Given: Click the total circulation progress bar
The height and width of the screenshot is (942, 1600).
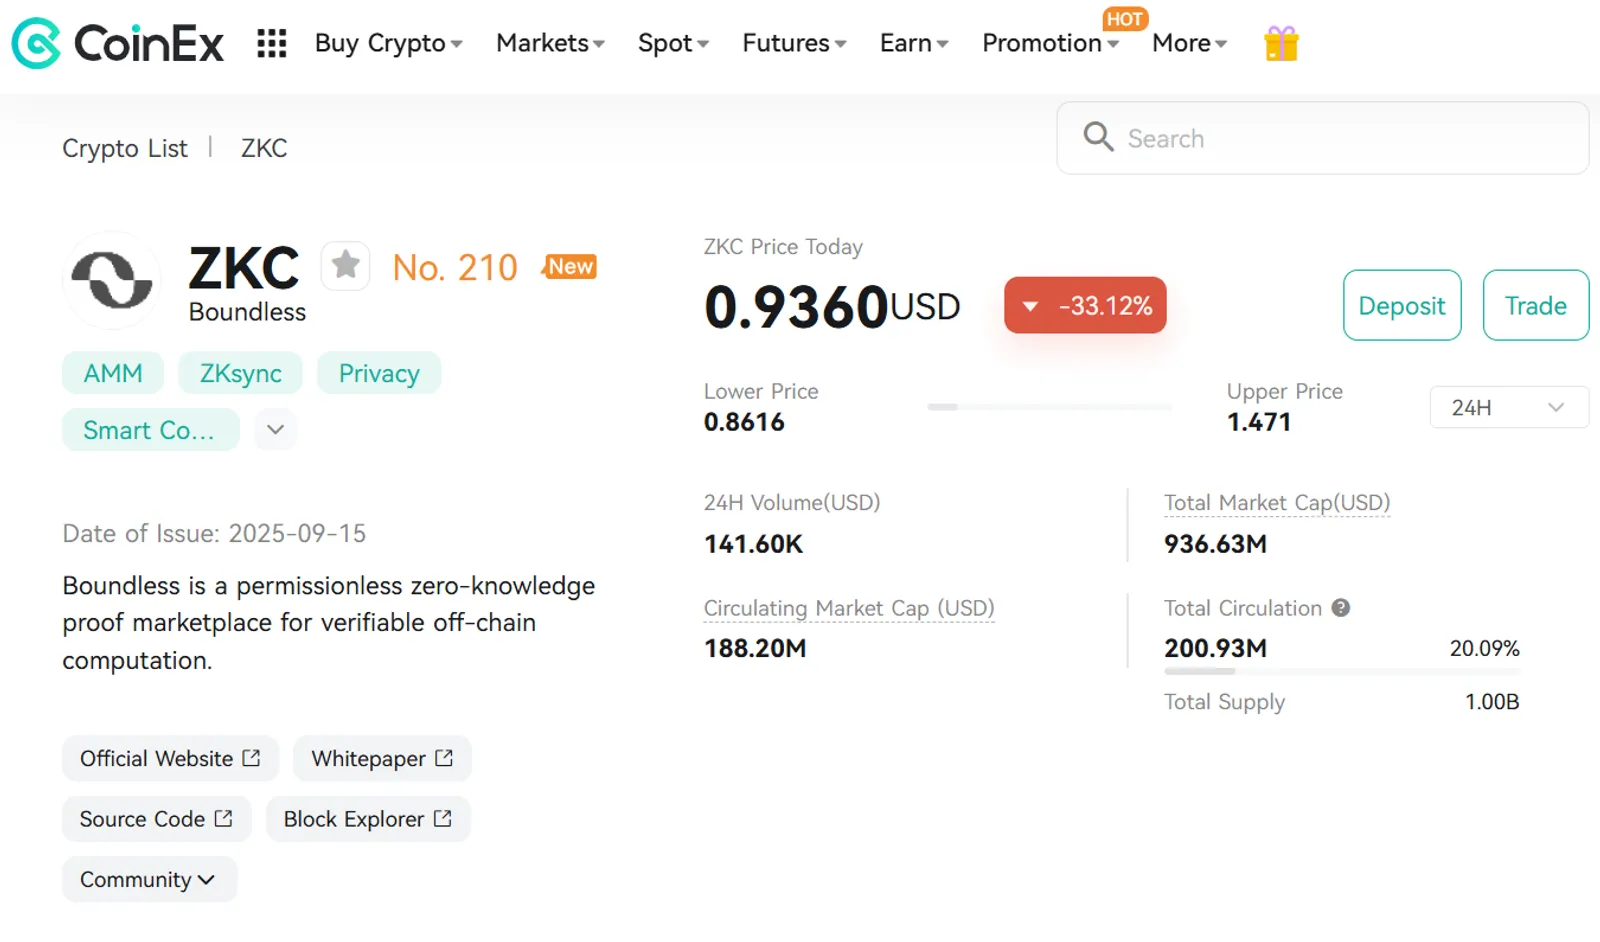Looking at the screenshot, I should pos(1342,671).
